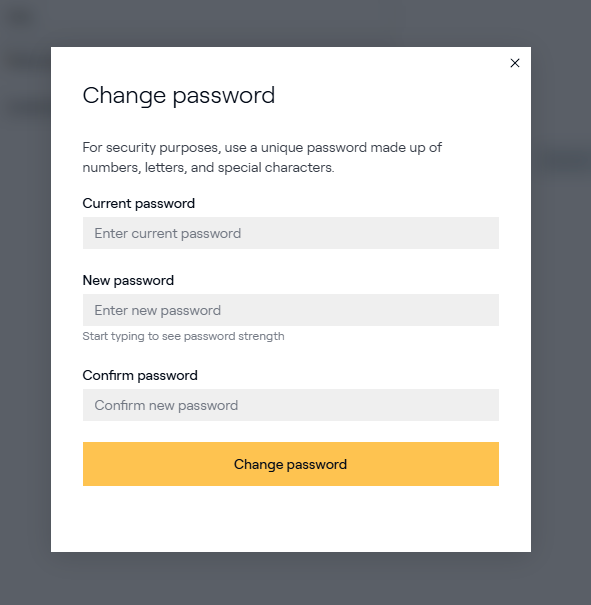Click the password strength hint text
The height and width of the screenshot is (605, 591).
[x=183, y=336]
